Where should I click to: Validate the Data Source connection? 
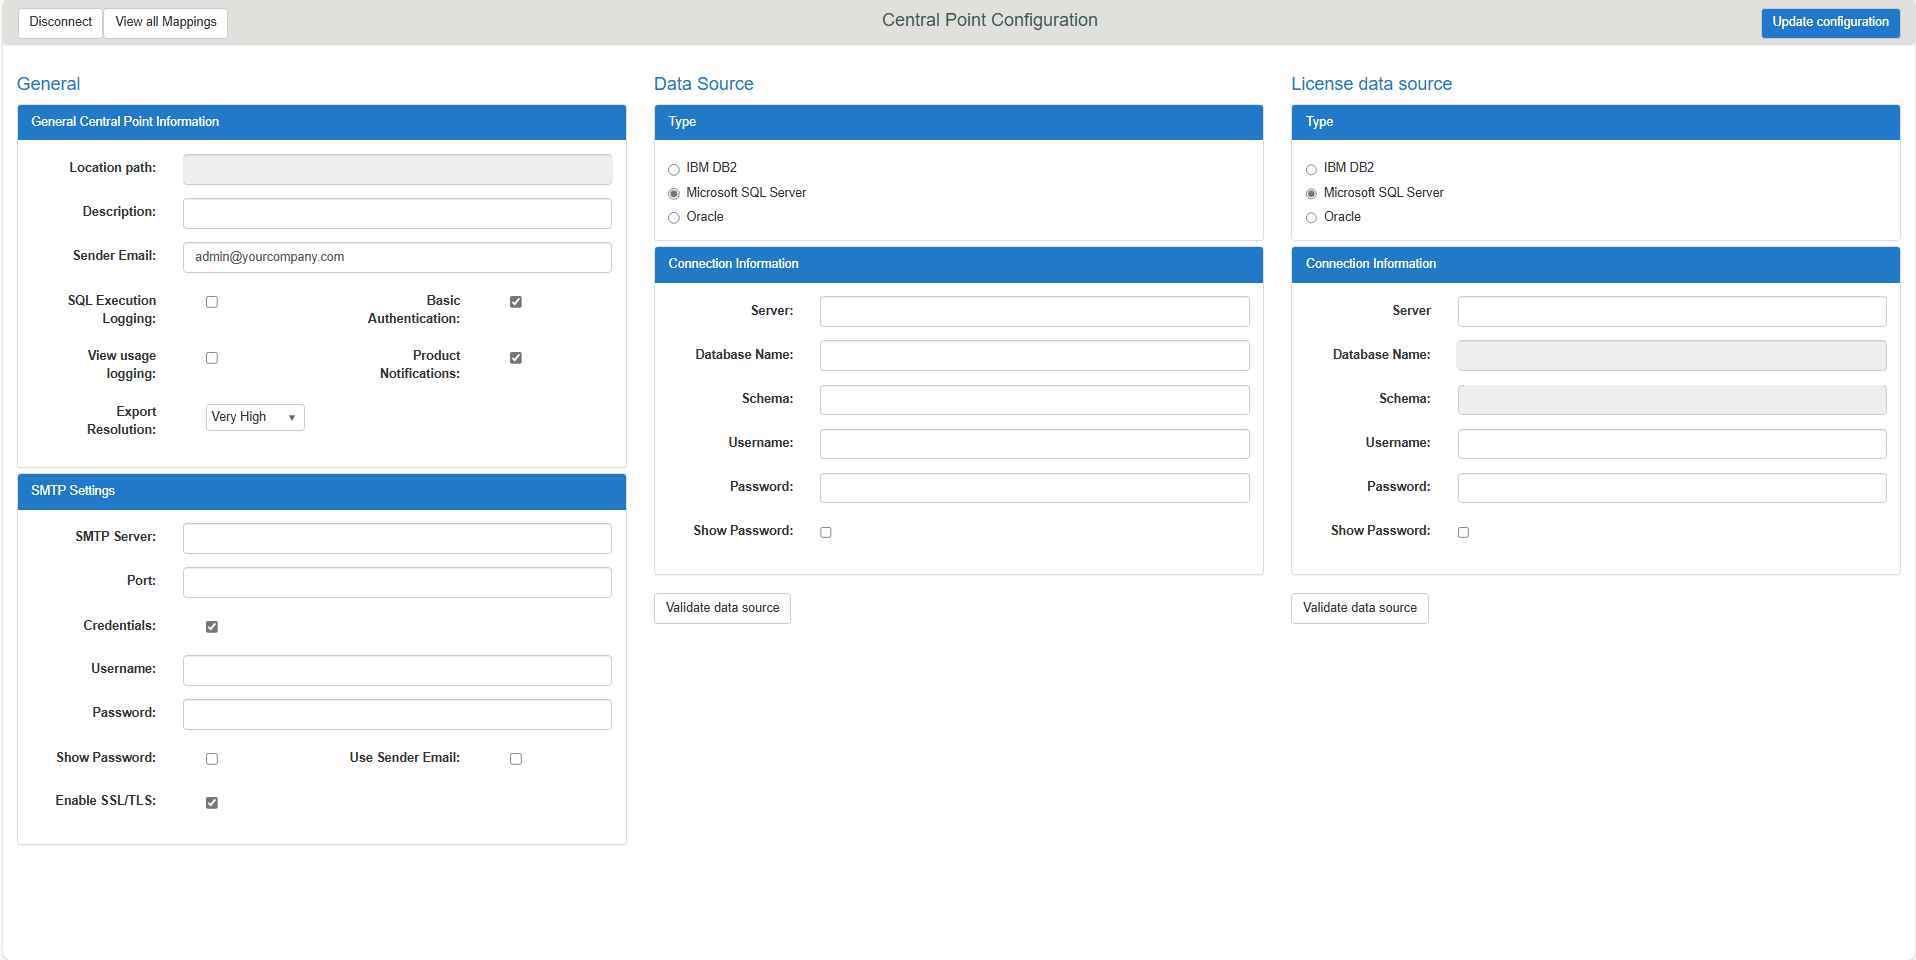click(x=722, y=608)
